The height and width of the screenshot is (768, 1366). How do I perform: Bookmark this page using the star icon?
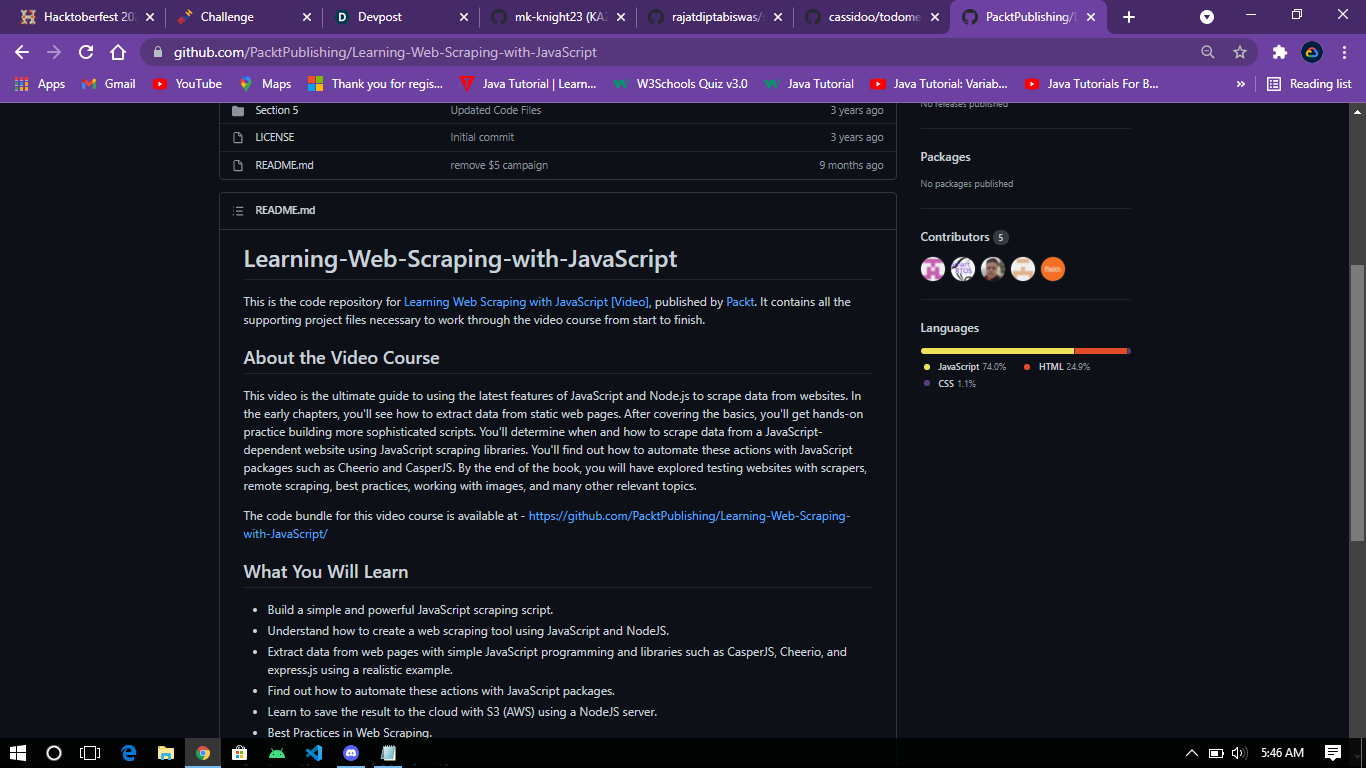click(x=1239, y=52)
